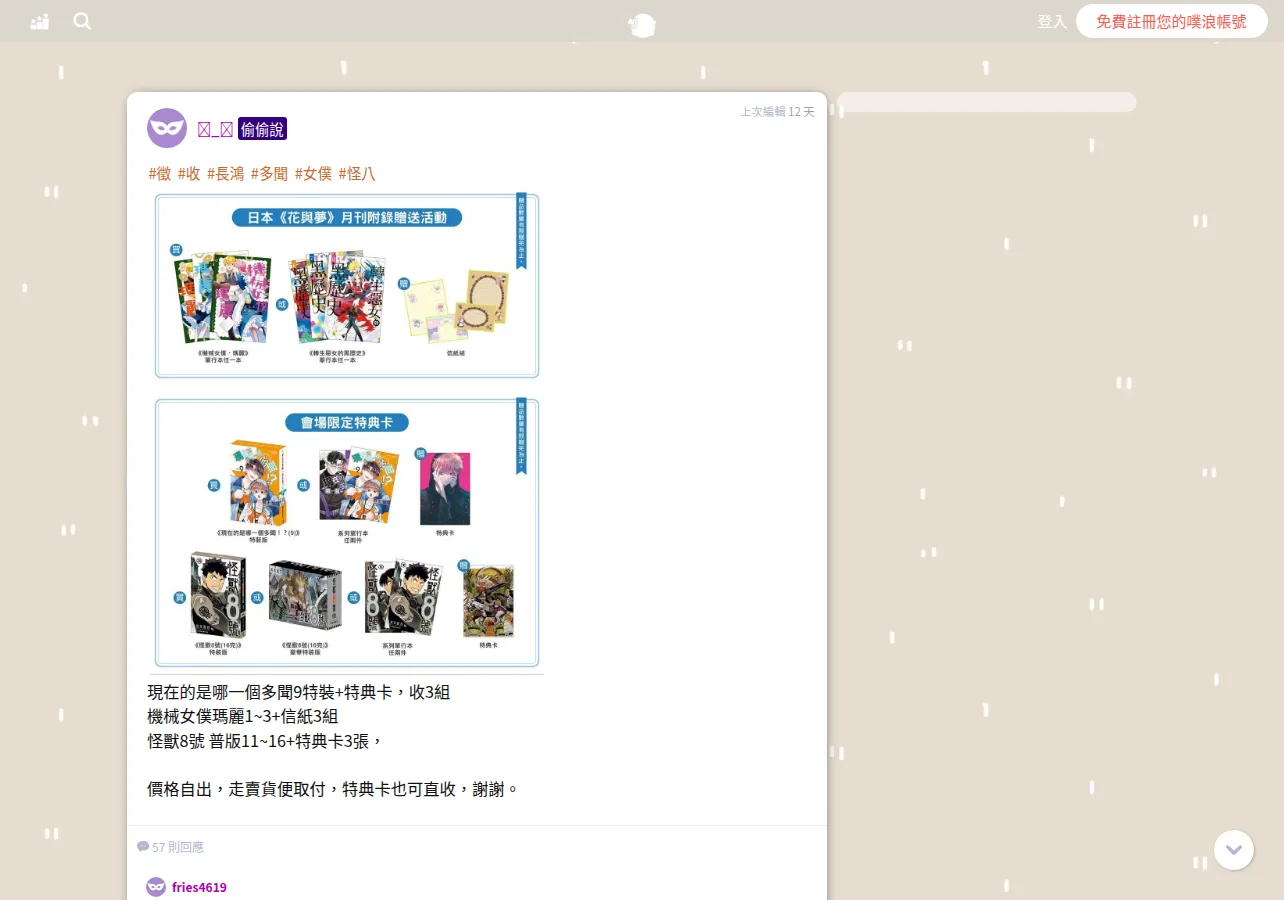Open the #怪八 hashtag
The width and height of the screenshot is (1284, 900).
(x=357, y=173)
